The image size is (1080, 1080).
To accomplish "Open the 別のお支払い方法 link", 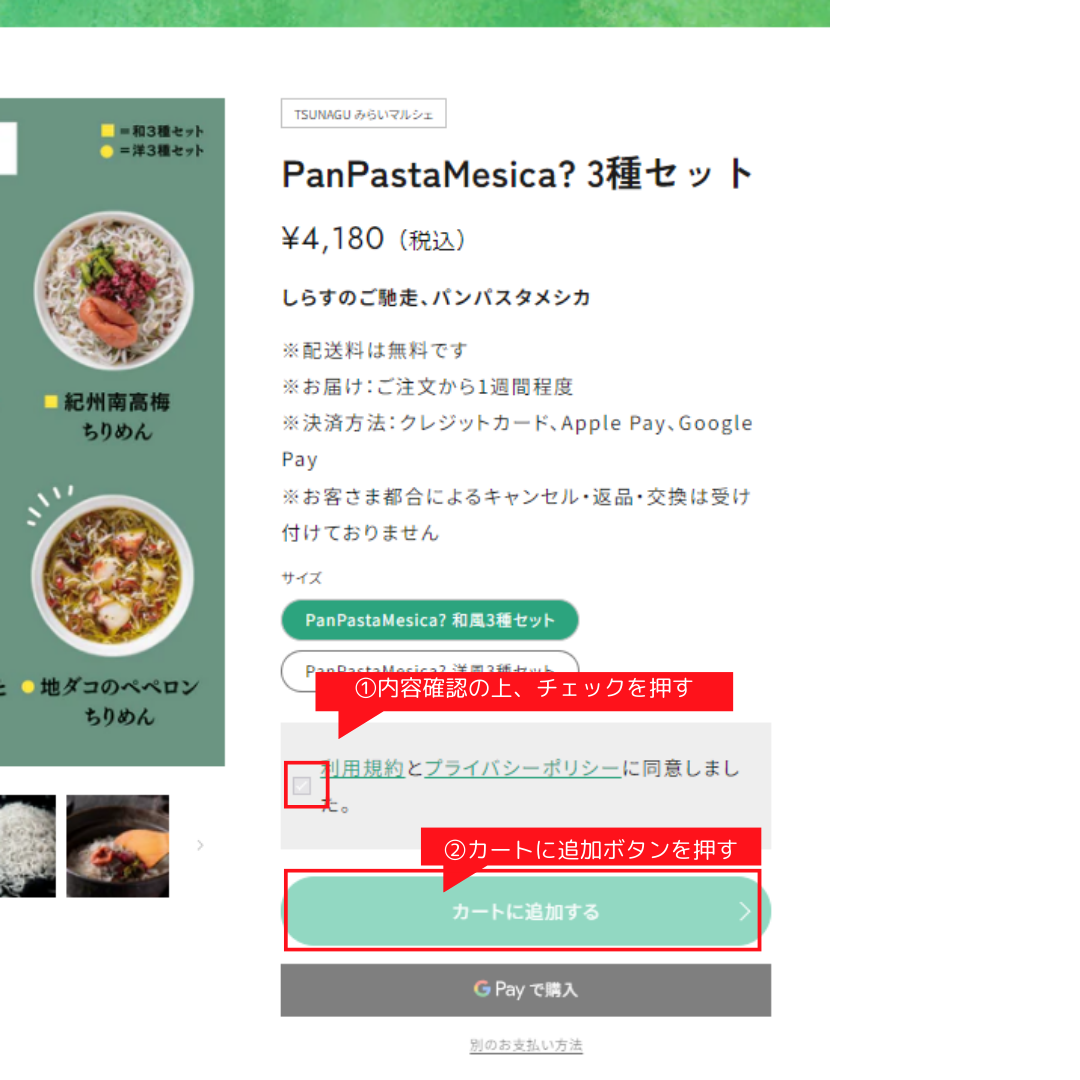I will (526, 1045).
